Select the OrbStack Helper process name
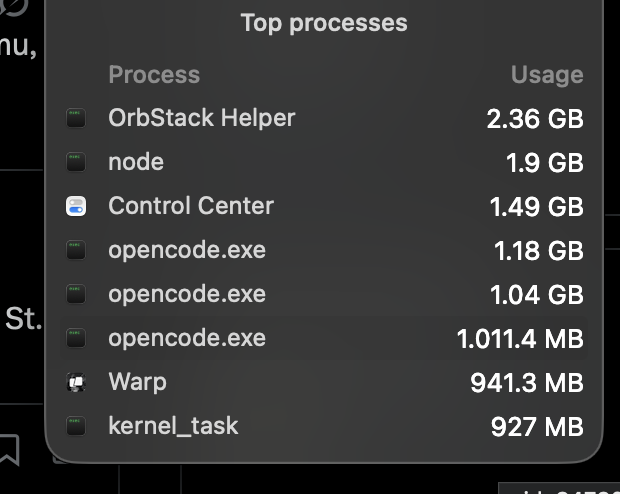The image size is (620, 494). 202,118
